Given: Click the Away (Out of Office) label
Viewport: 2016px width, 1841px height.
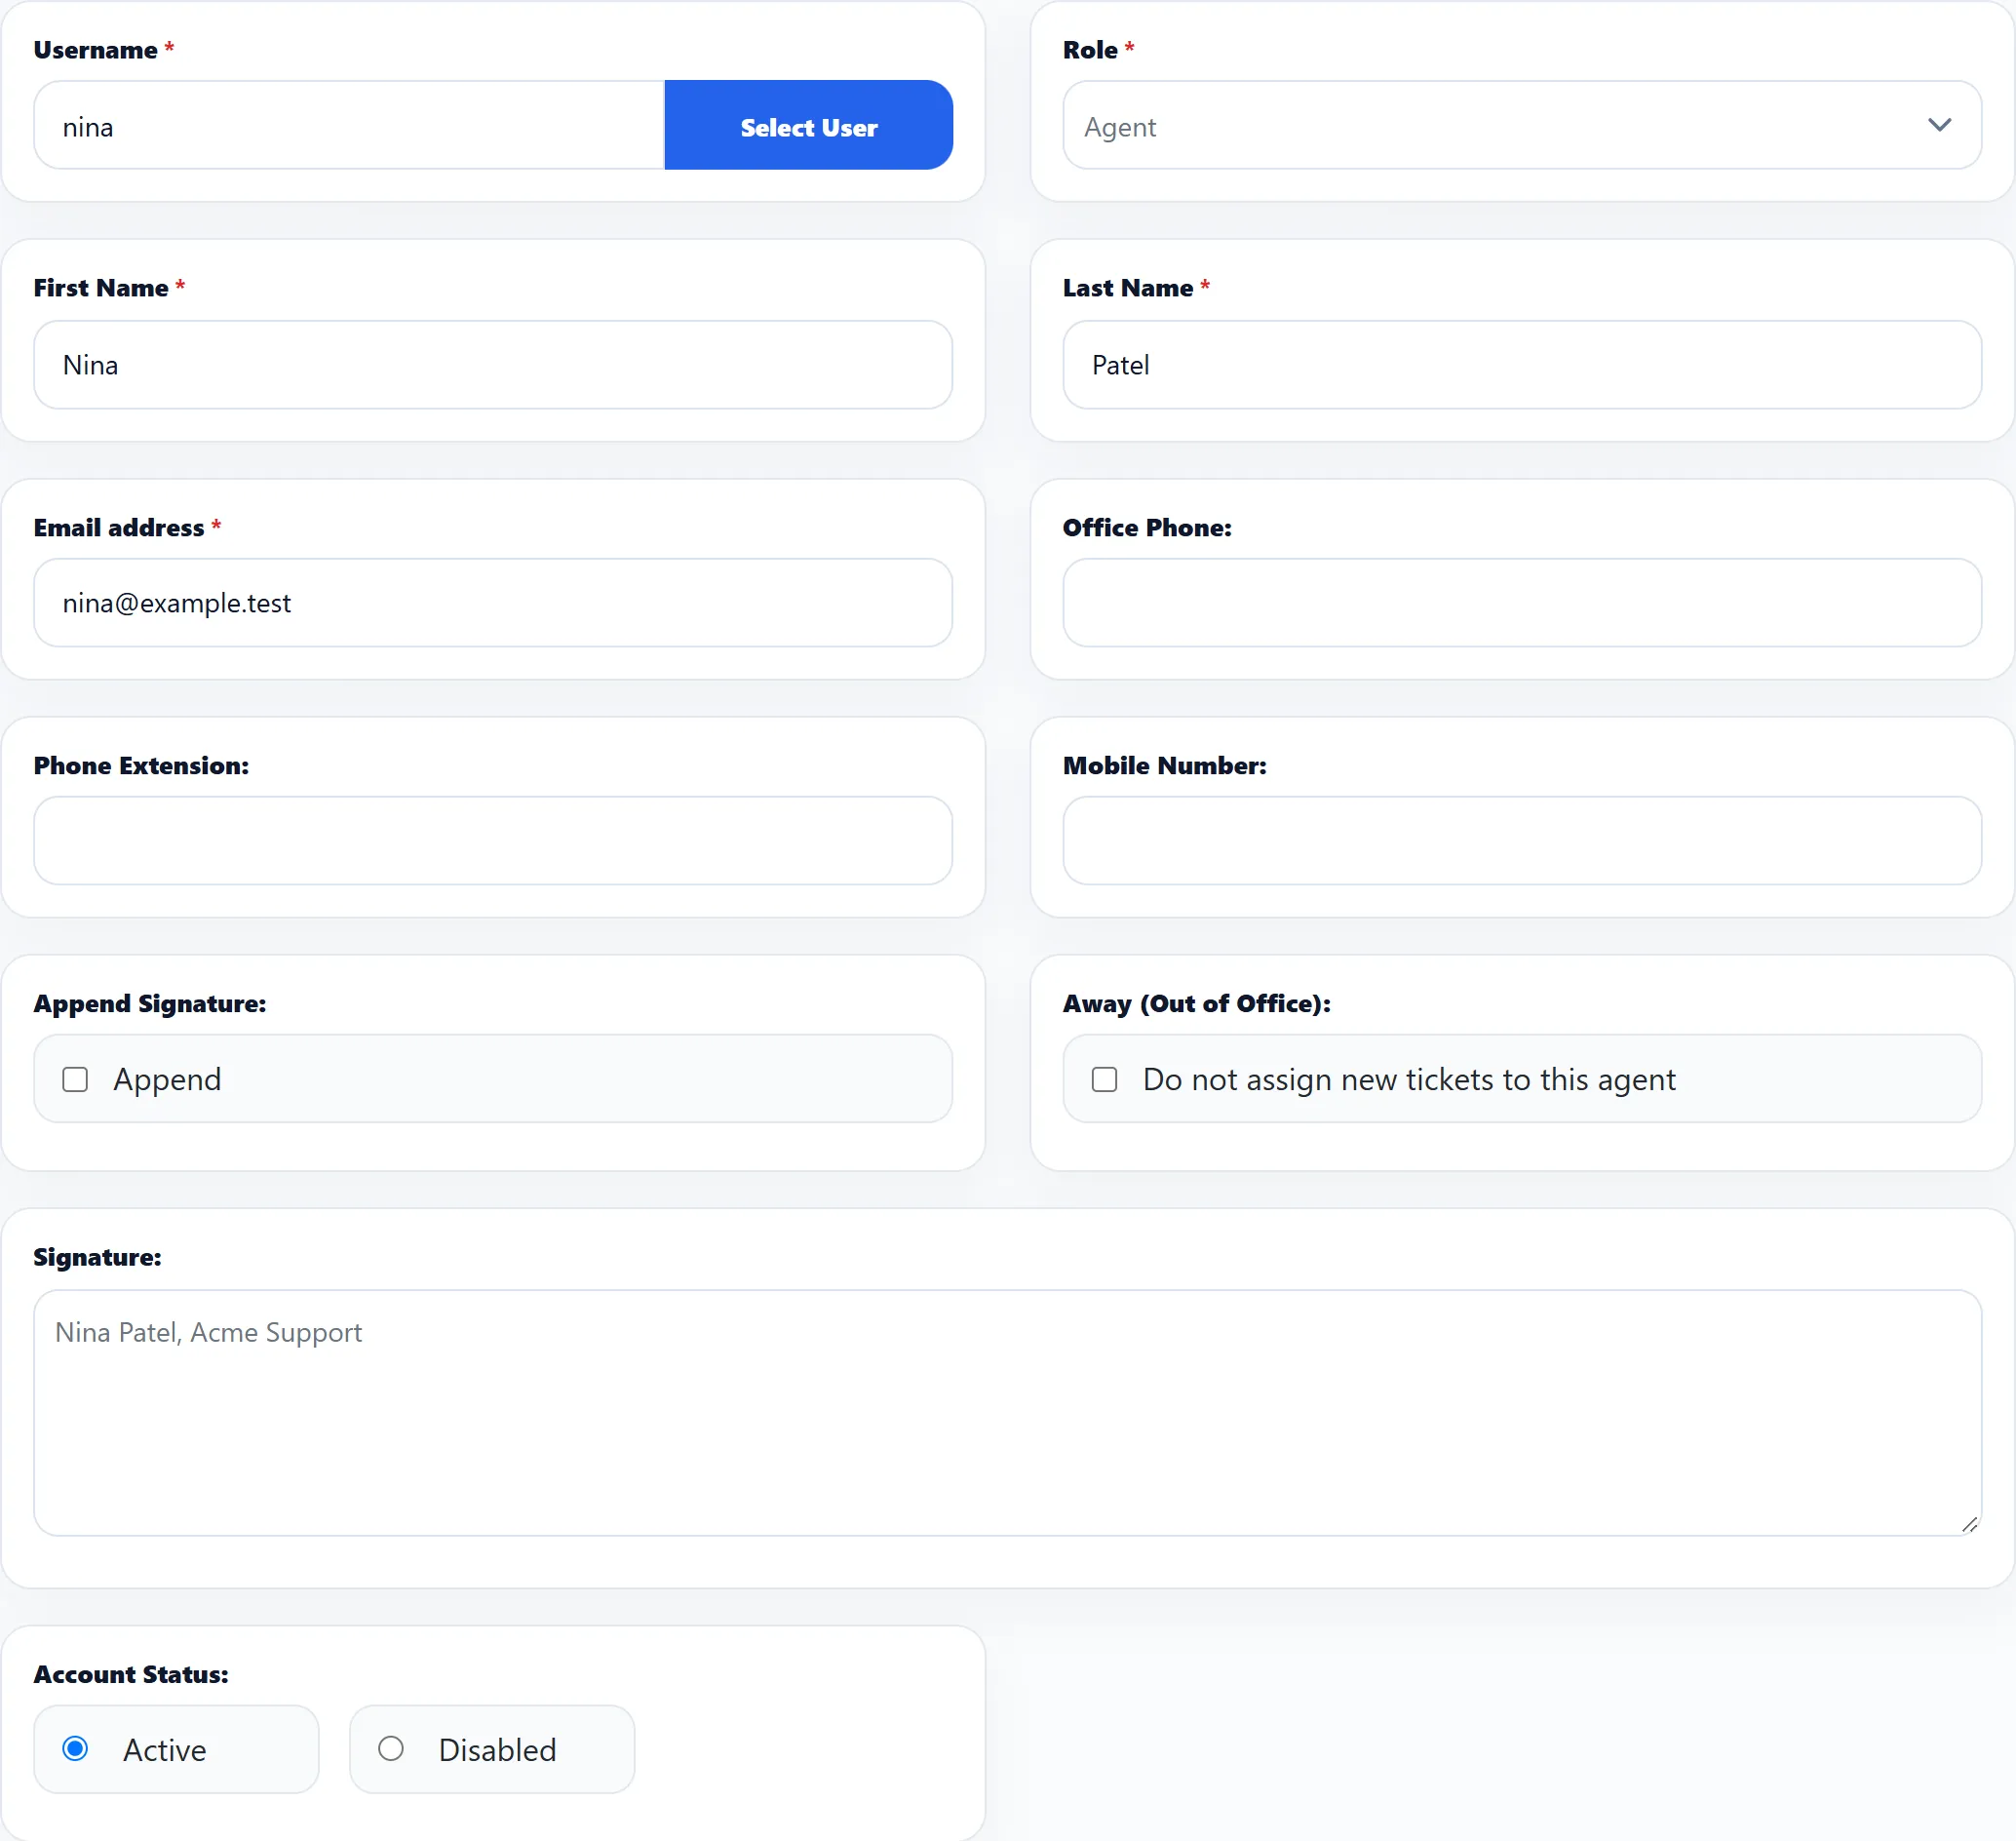Looking at the screenshot, I should point(1196,1004).
